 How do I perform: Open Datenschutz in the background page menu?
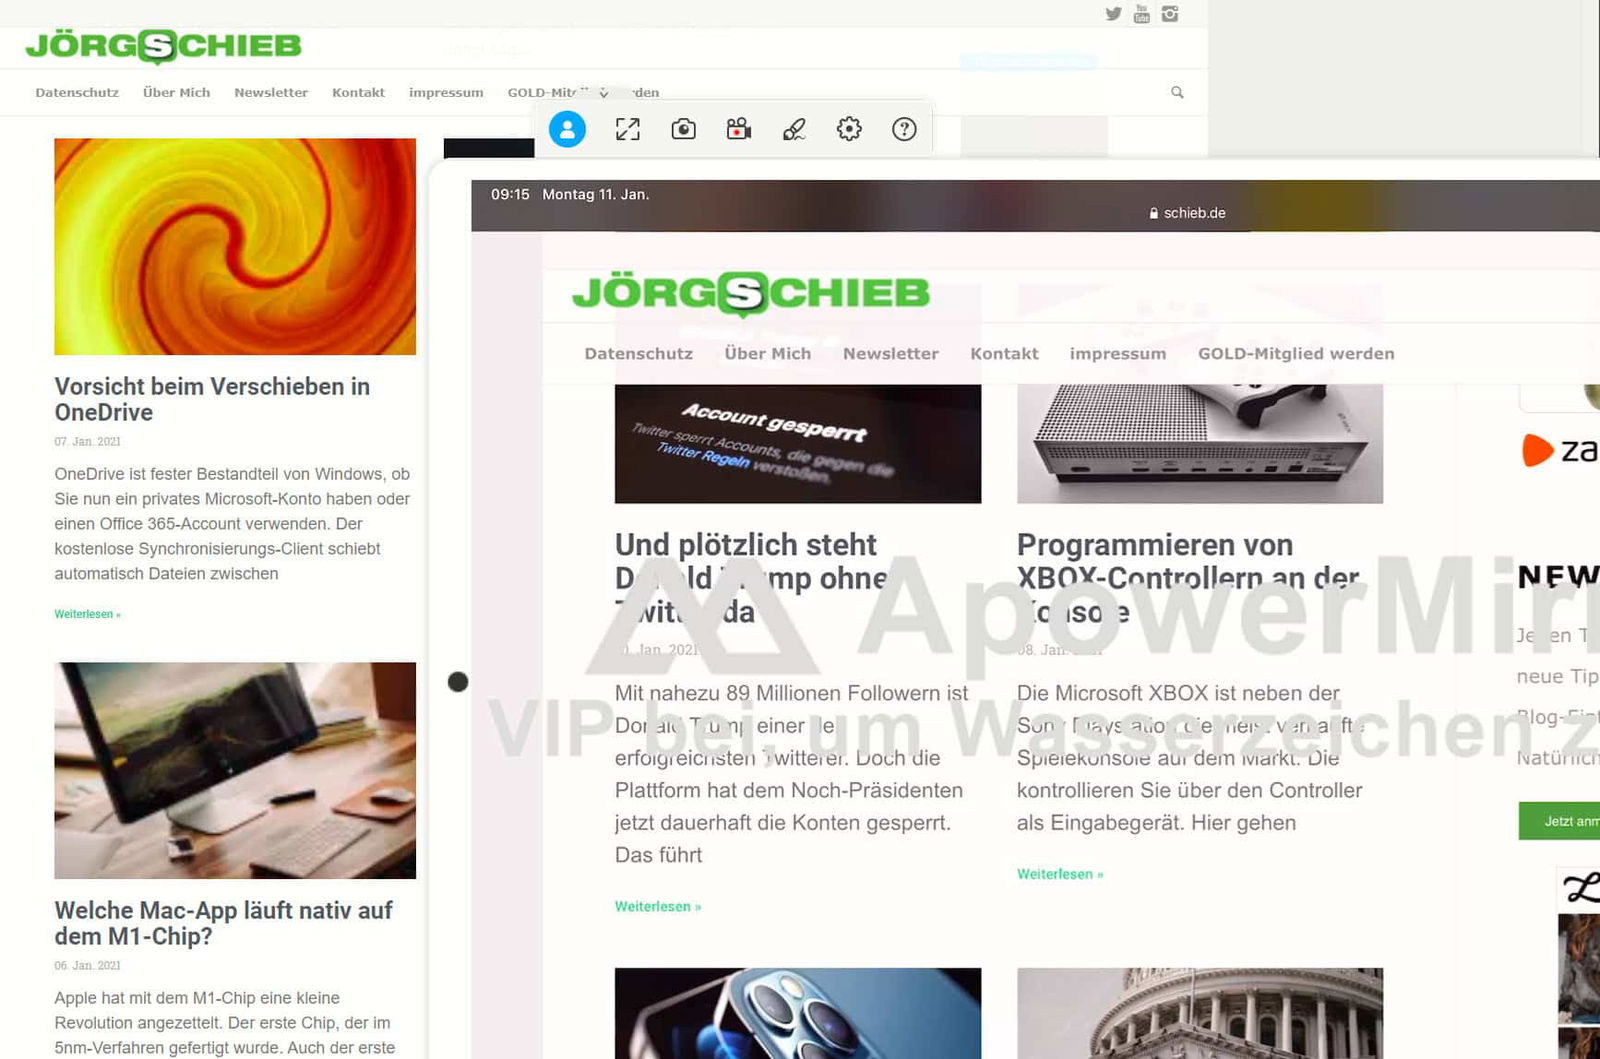[x=77, y=92]
